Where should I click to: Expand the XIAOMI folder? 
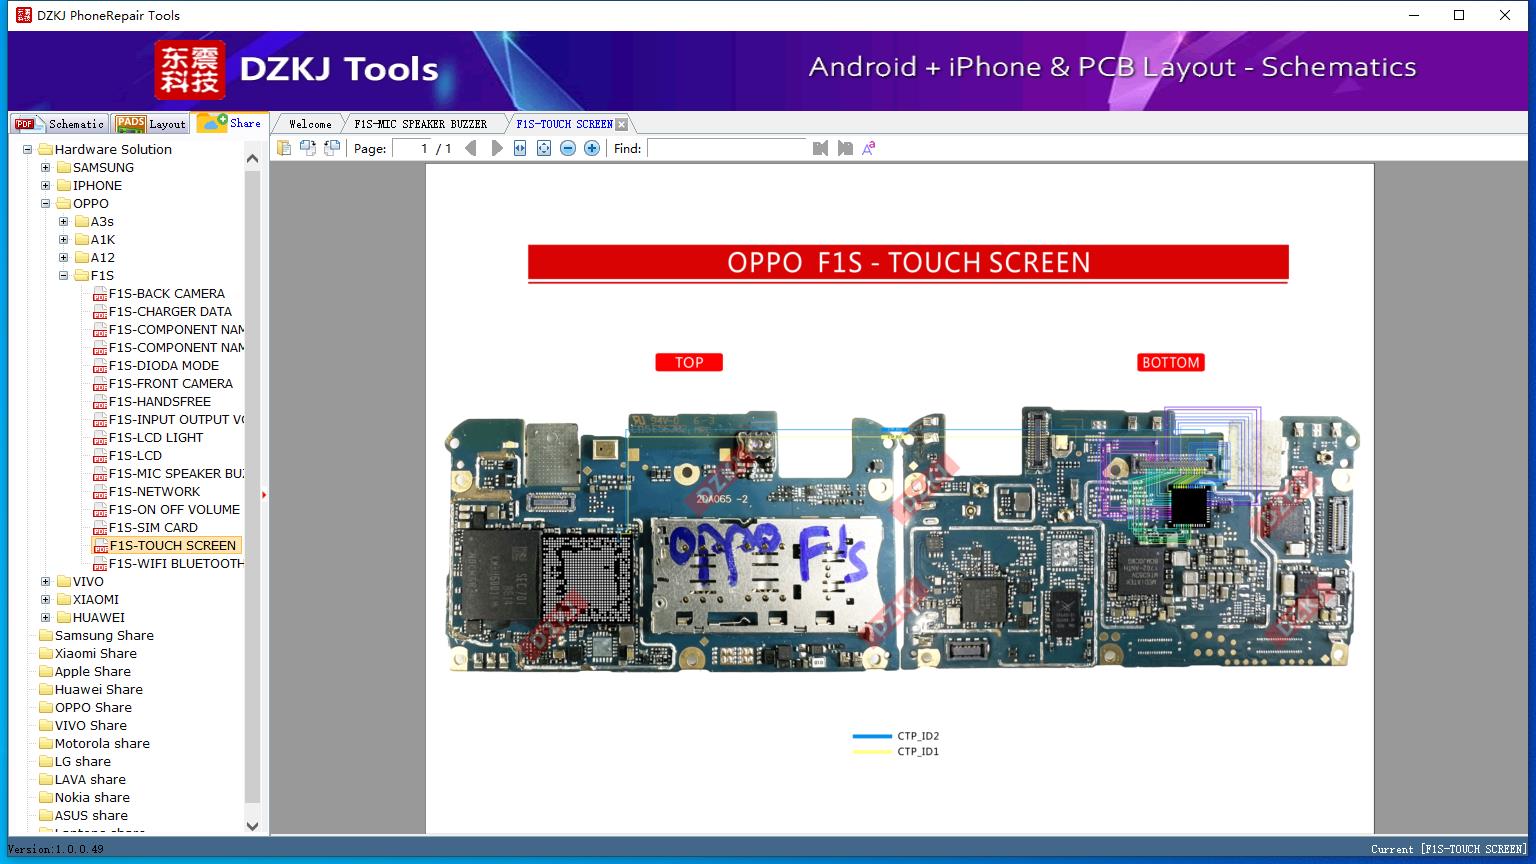point(46,600)
